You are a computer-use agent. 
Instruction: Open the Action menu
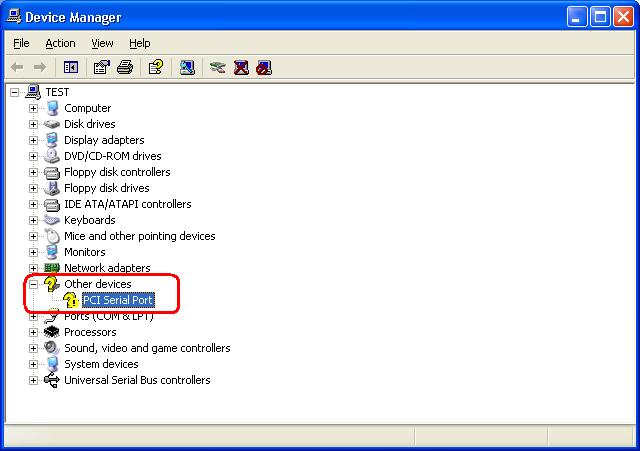60,43
